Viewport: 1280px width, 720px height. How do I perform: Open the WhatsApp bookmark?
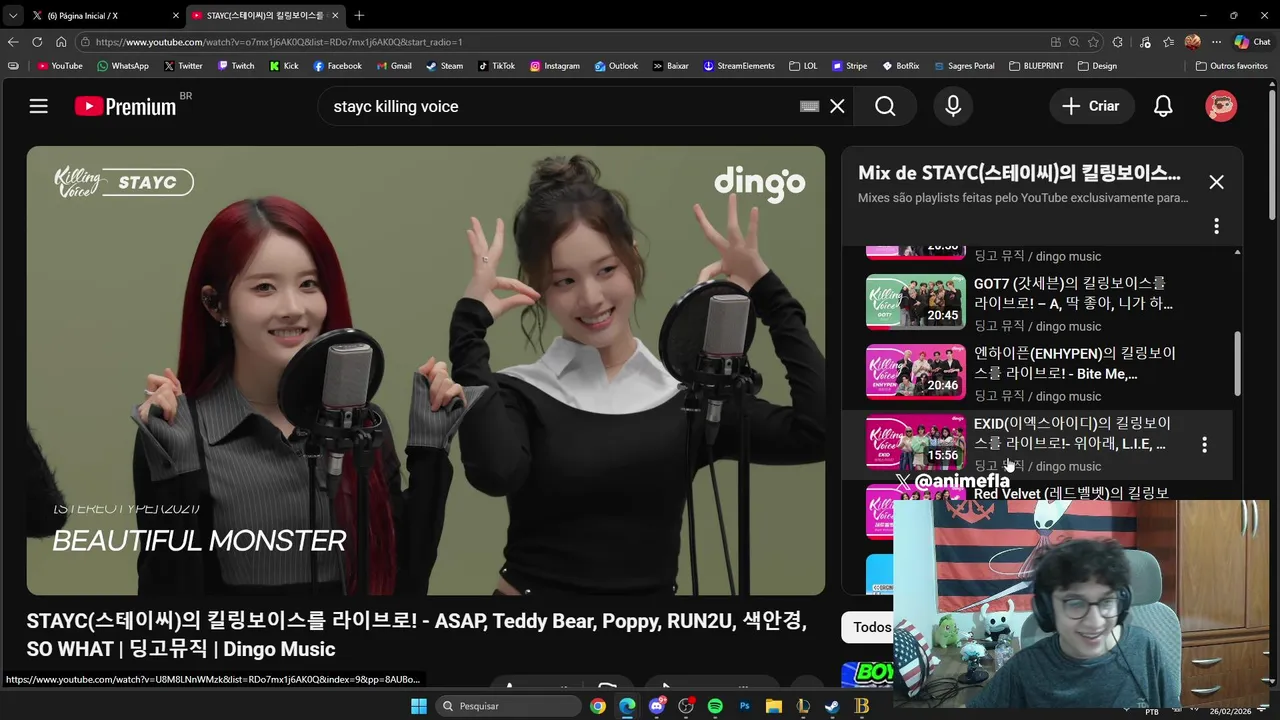tap(122, 66)
